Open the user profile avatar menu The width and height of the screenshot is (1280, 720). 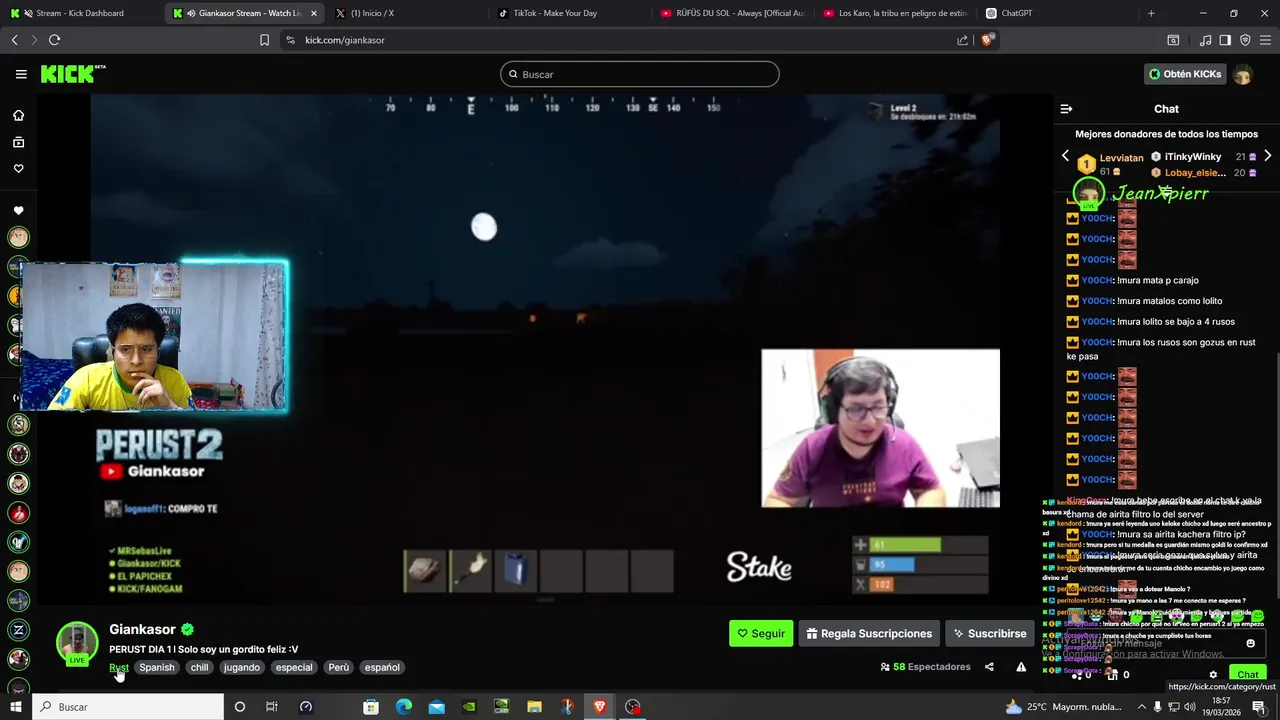click(x=1243, y=74)
